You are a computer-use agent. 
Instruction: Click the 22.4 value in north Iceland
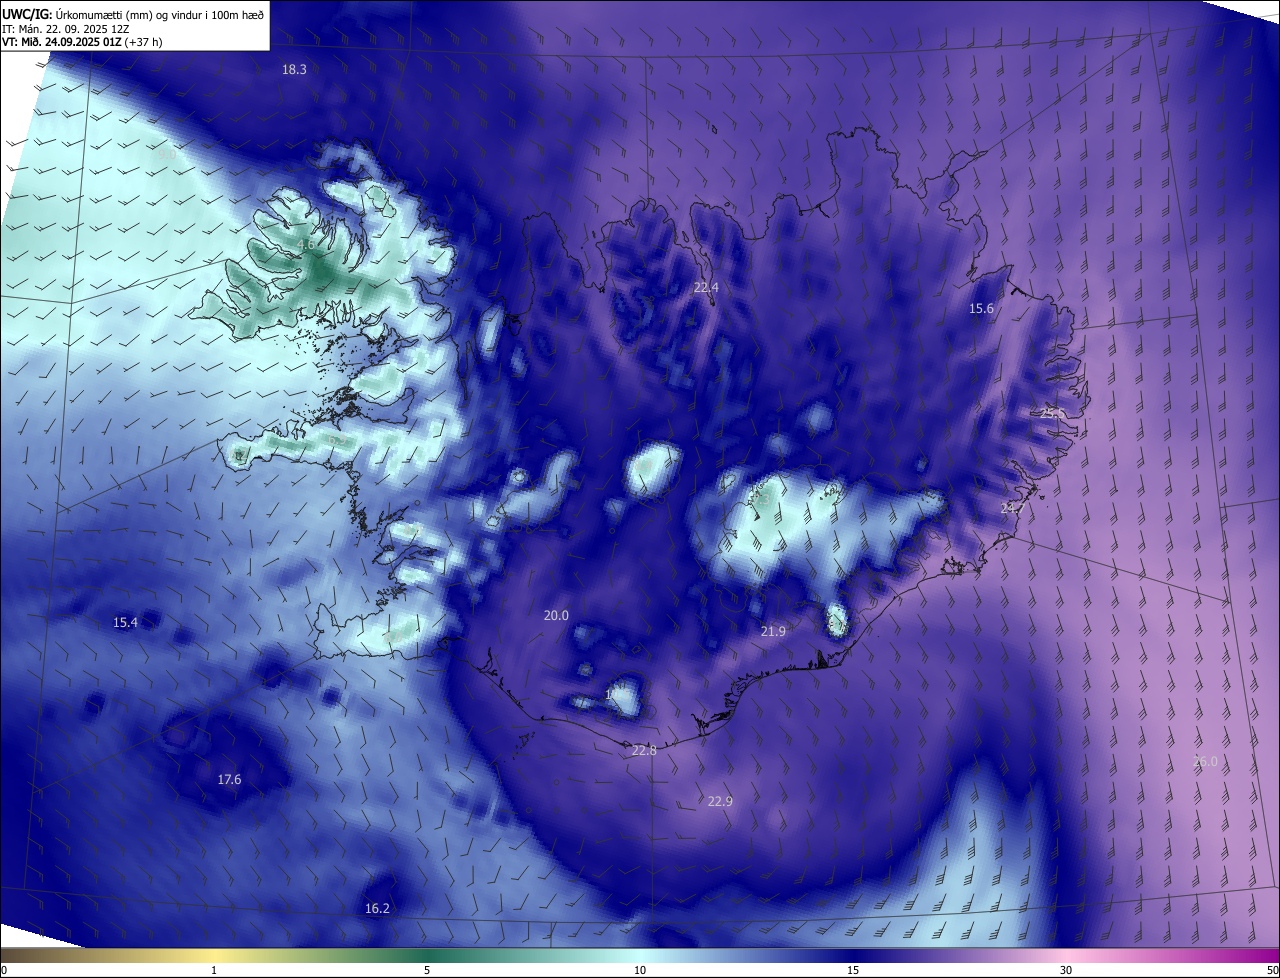click(x=706, y=287)
